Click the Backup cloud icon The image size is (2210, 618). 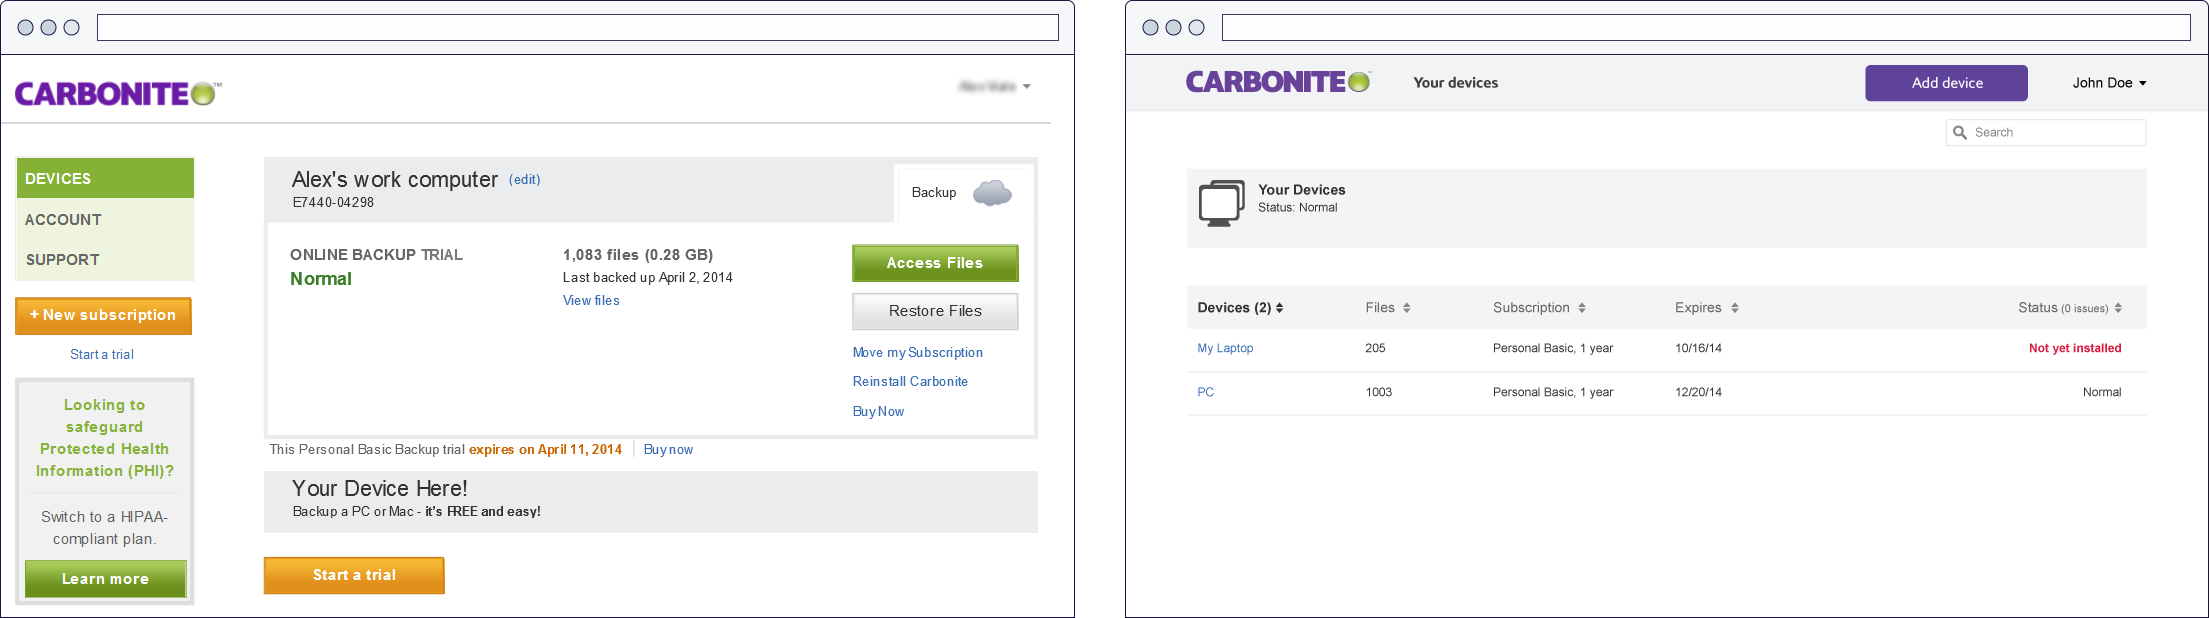(992, 192)
